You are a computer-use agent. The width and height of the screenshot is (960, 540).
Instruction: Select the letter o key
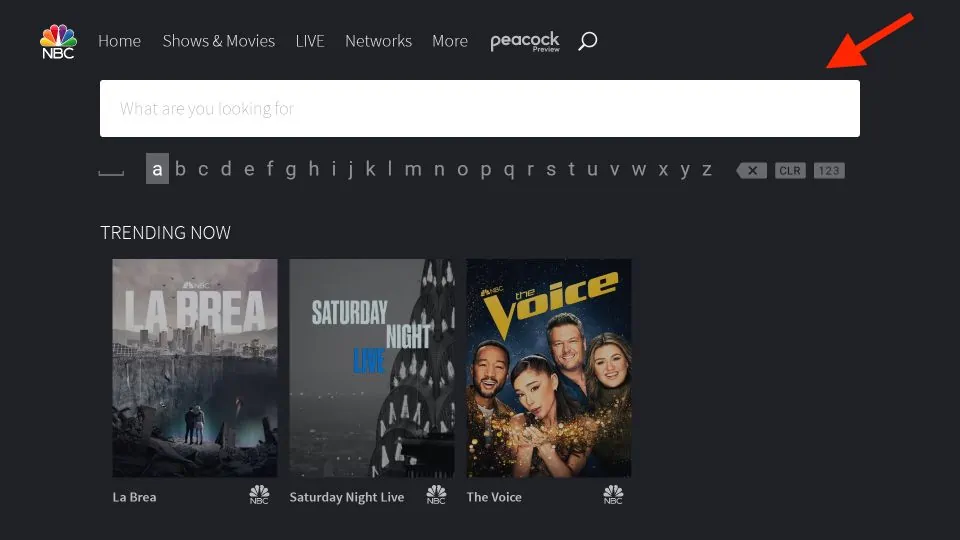pyautogui.click(x=462, y=170)
